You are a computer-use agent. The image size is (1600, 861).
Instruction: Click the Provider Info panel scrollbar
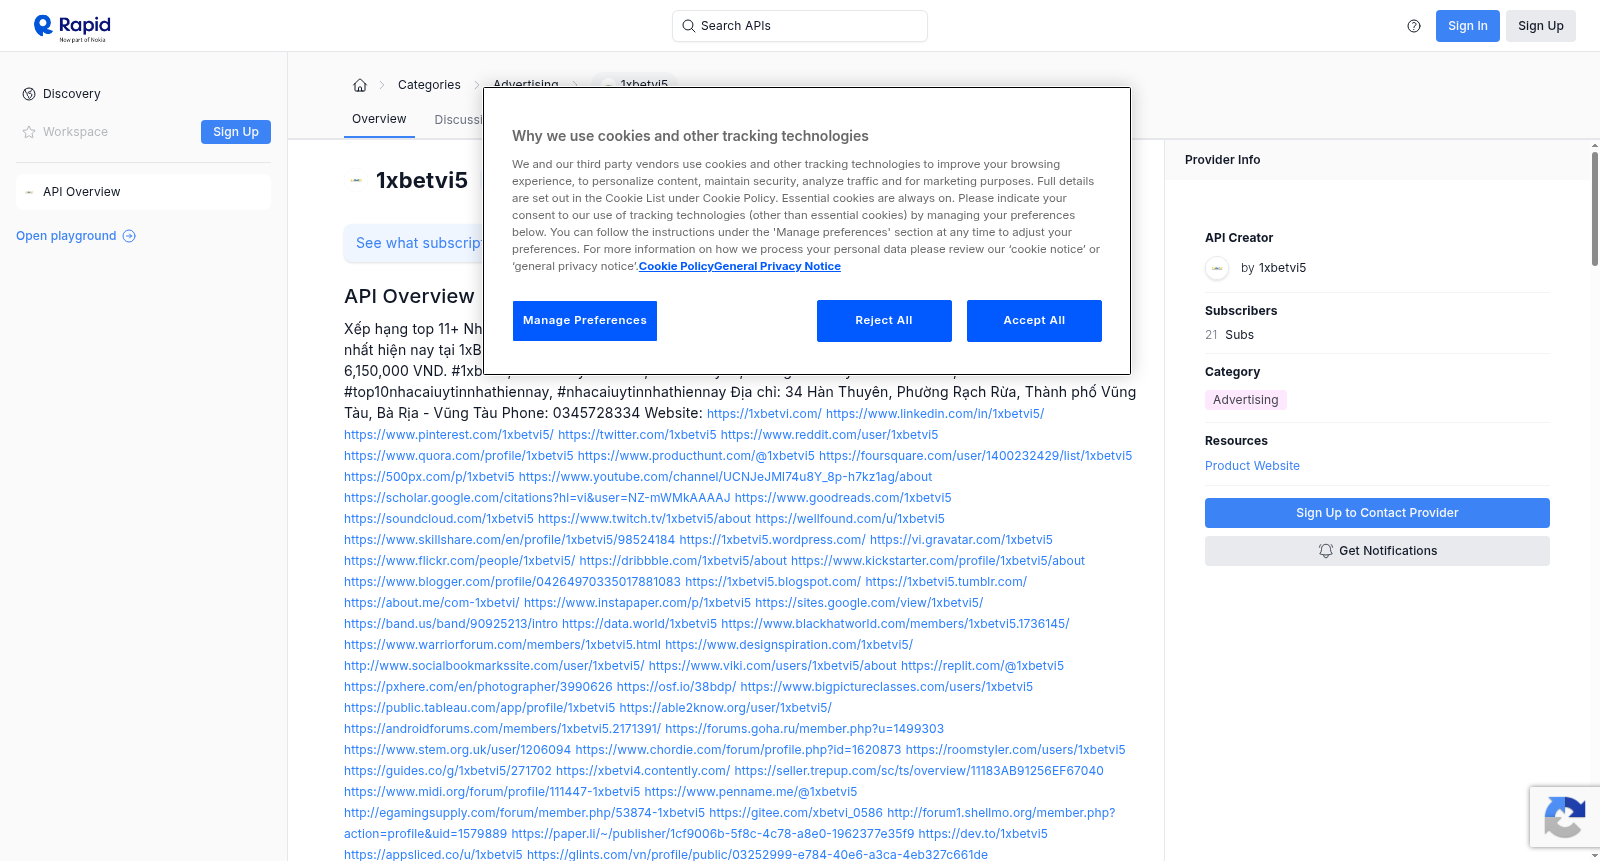1595,207
